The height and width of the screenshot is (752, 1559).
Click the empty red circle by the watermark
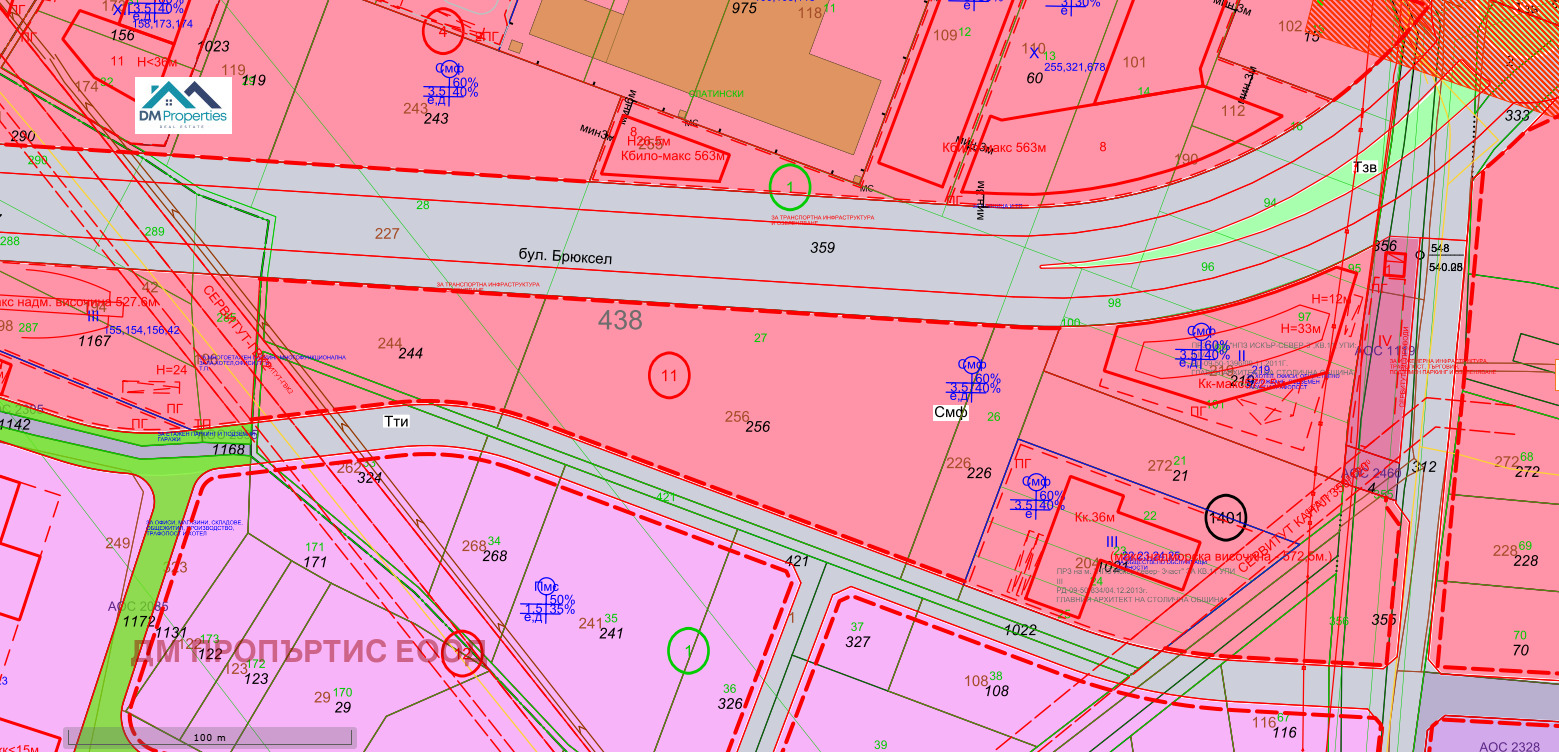pos(462,653)
